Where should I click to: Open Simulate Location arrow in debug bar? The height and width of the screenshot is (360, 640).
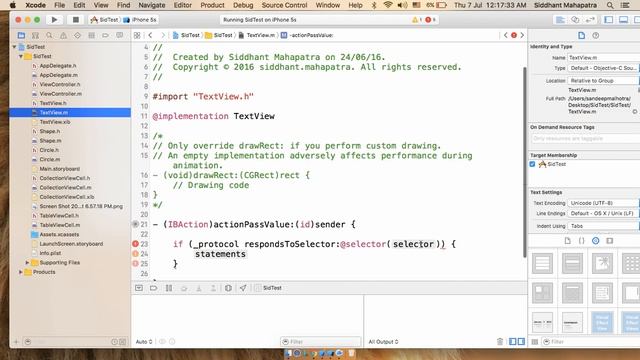click(x=243, y=288)
